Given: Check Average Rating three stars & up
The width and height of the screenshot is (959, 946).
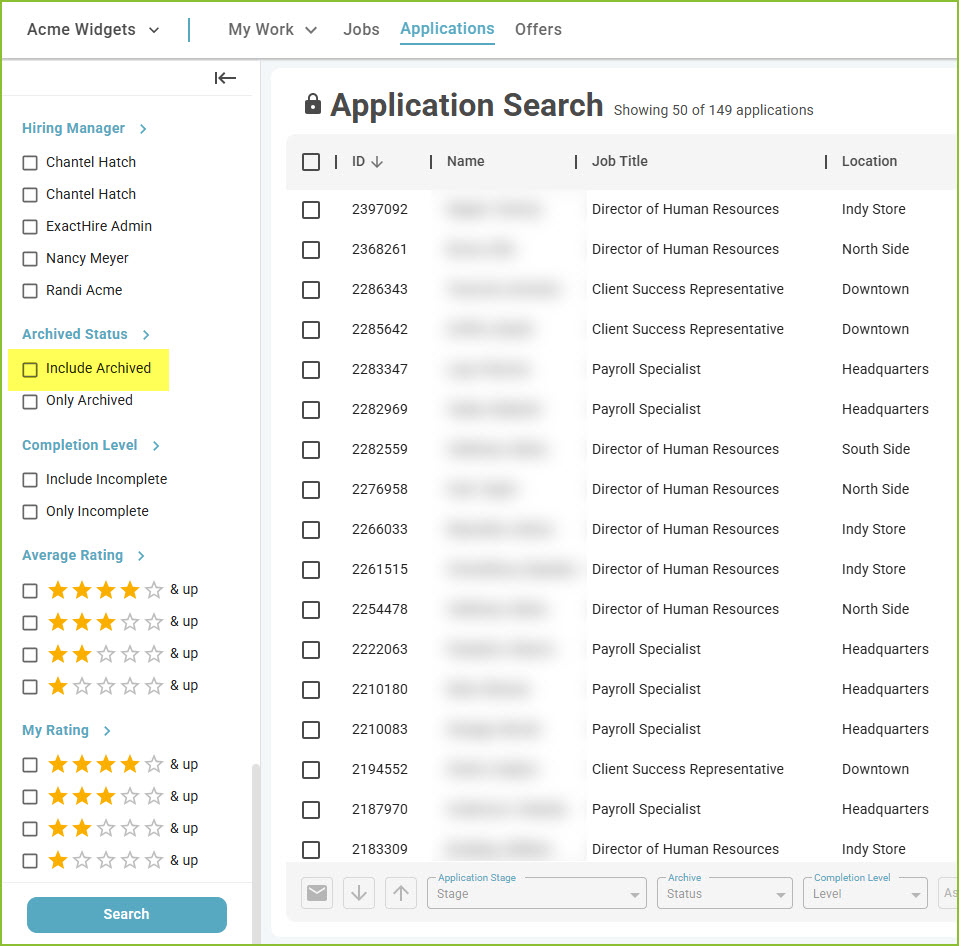Looking at the screenshot, I should (x=30, y=623).
